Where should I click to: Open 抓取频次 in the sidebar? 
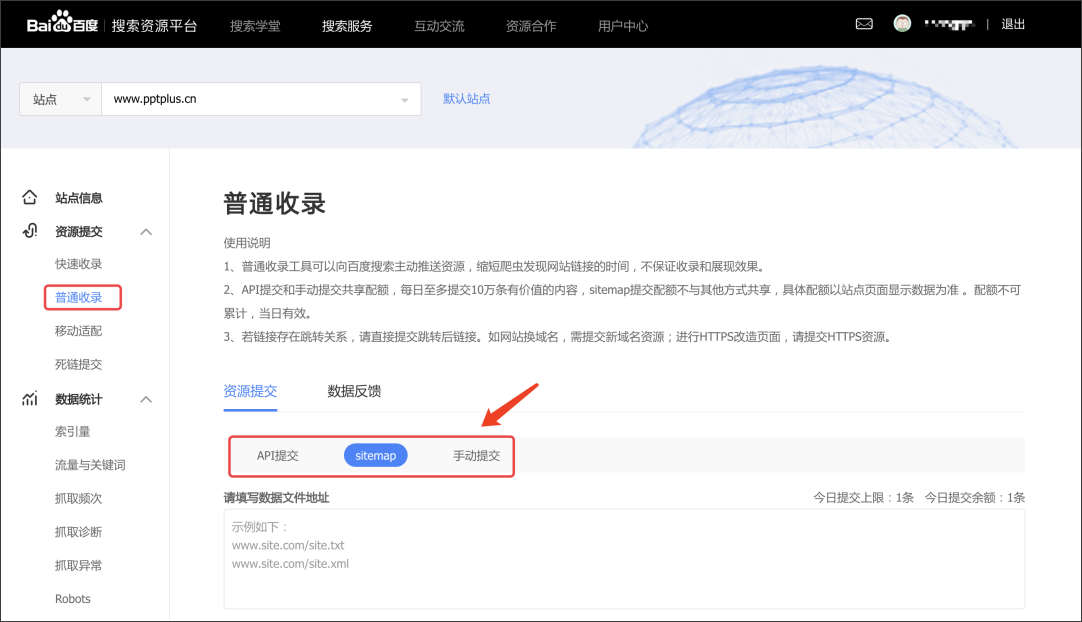click(x=79, y=498)
